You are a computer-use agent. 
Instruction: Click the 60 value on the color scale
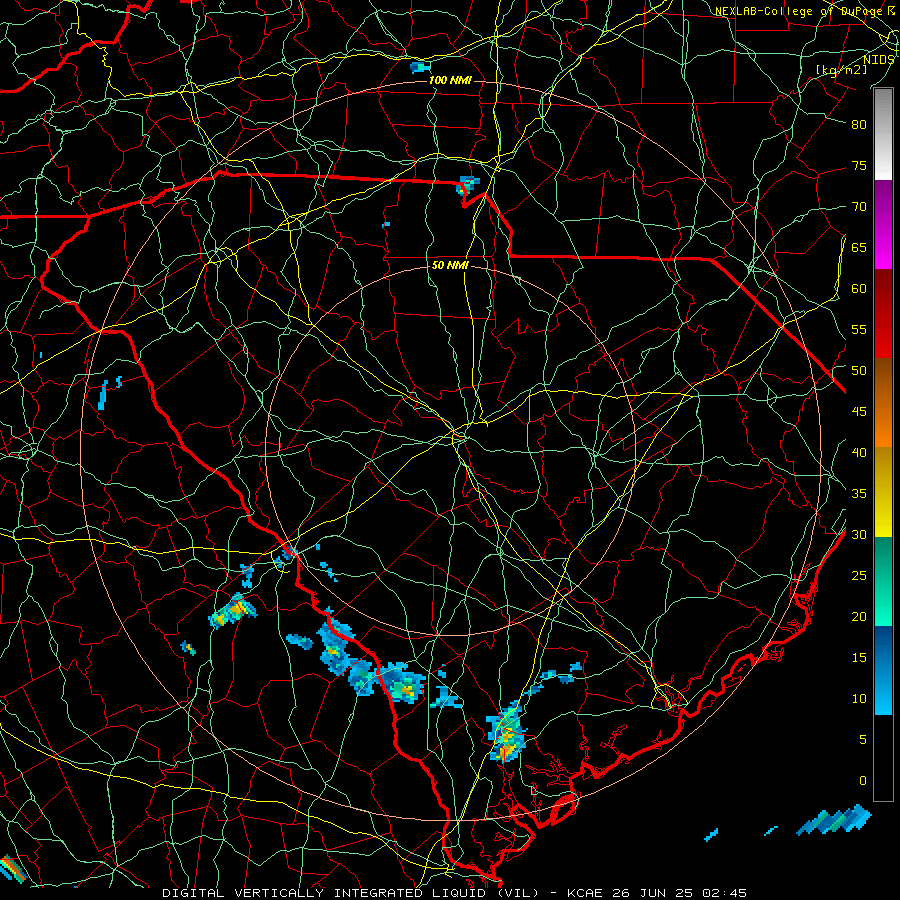859,289
